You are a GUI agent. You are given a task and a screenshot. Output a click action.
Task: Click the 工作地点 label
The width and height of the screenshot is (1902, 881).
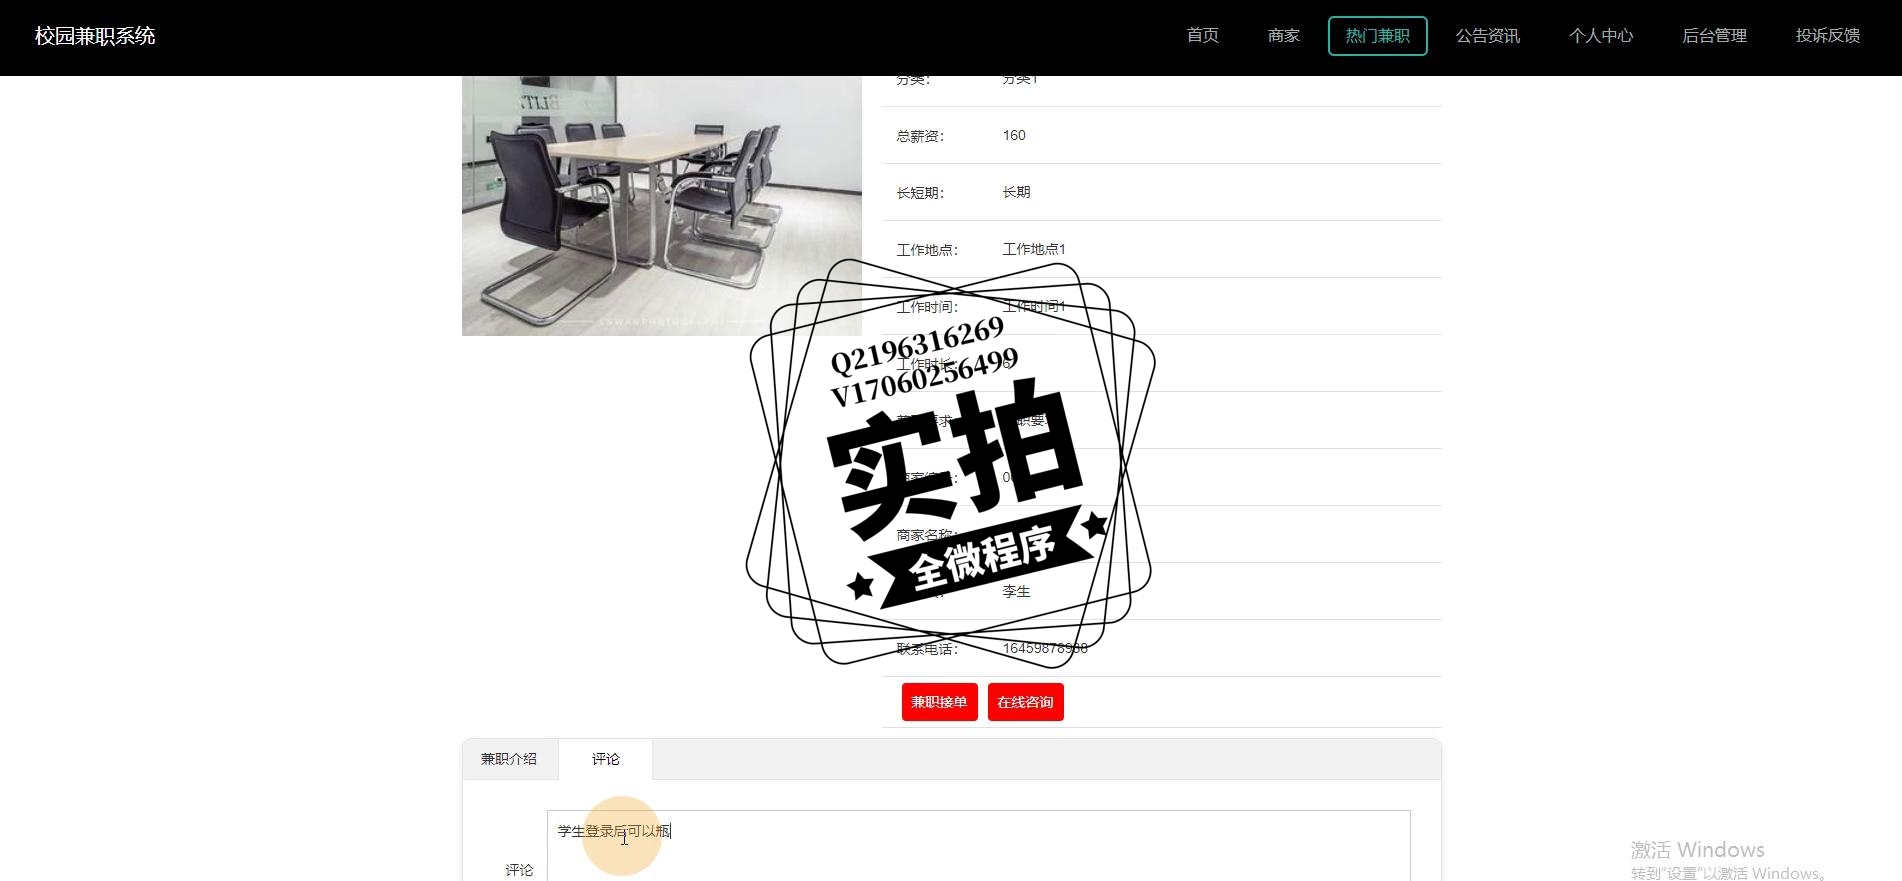(927, 250)
